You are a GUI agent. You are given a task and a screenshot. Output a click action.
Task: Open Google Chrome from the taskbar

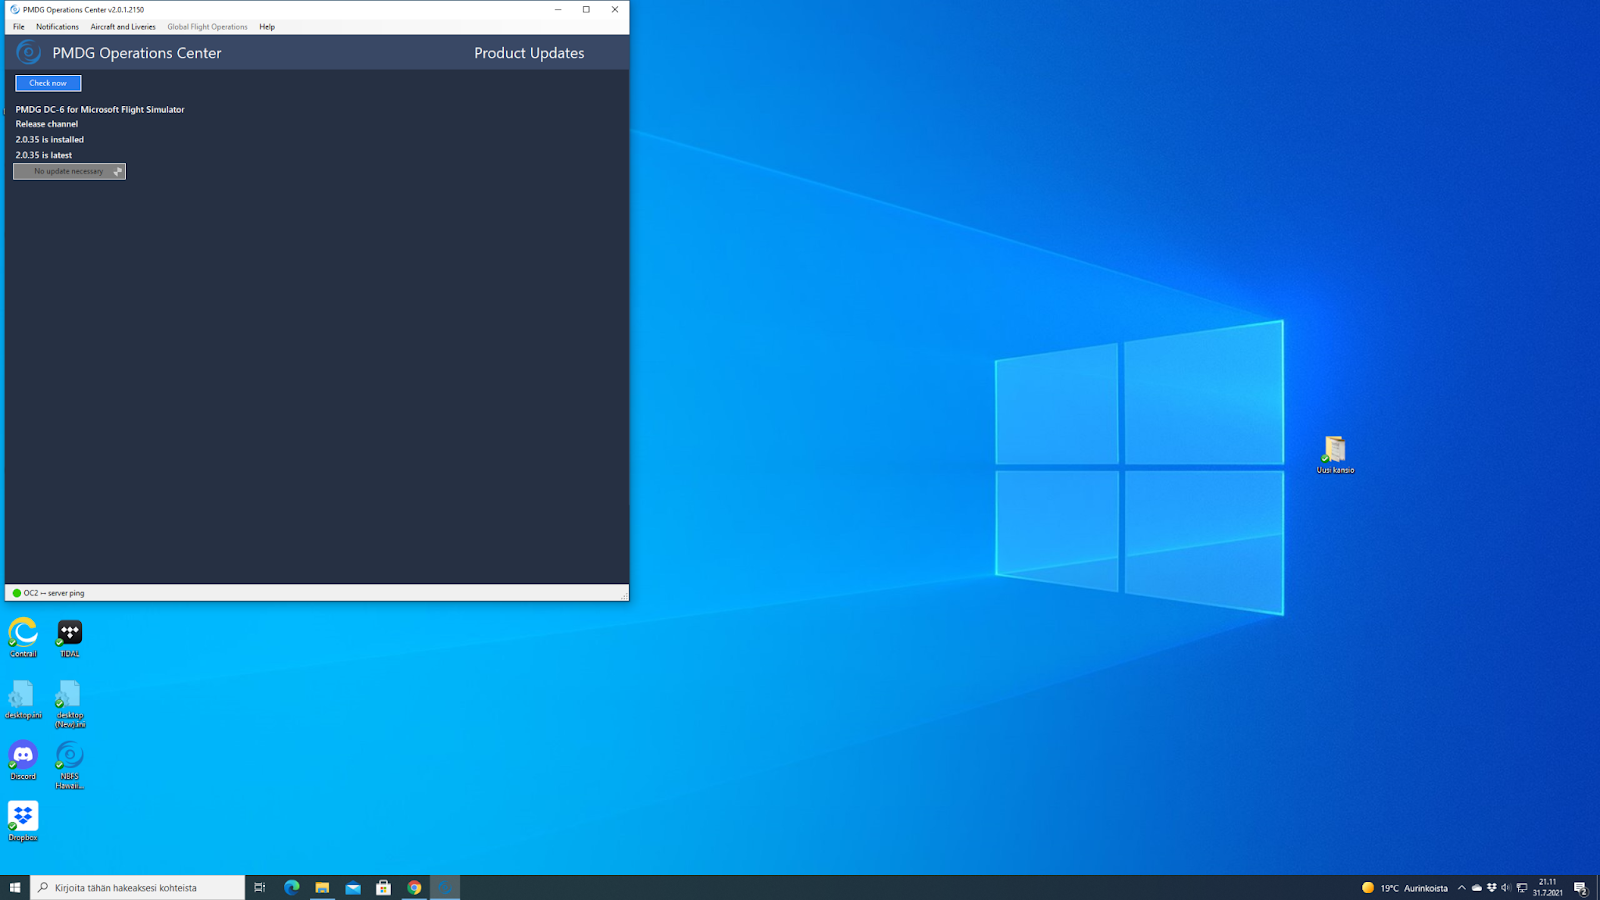(414, 888)
